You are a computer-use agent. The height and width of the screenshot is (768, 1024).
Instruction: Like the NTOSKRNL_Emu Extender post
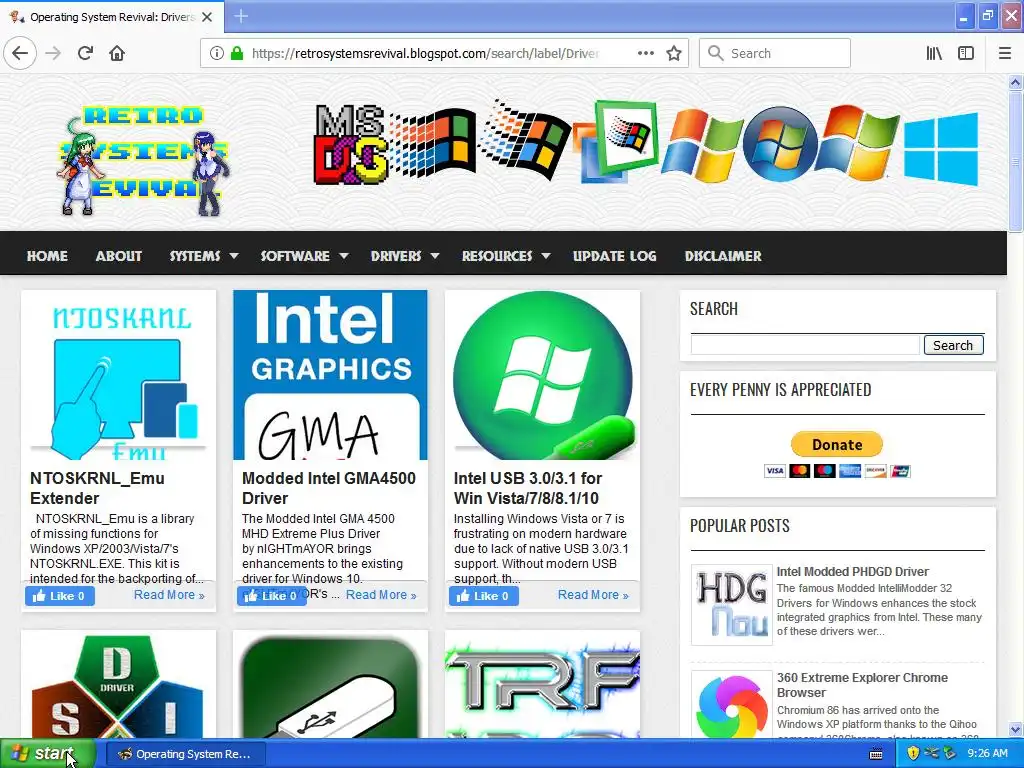(59, 596)
